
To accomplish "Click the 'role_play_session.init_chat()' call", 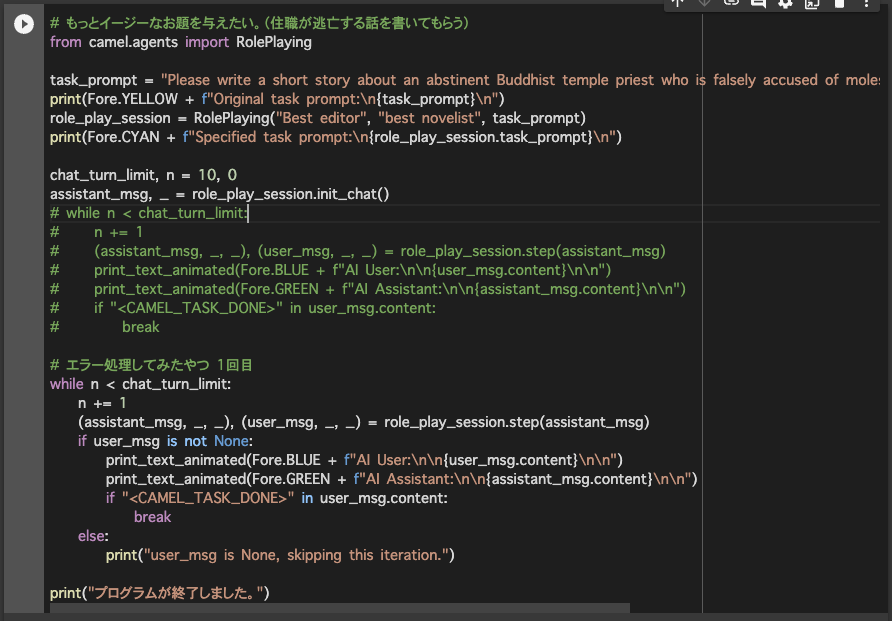I will [291, 194].
